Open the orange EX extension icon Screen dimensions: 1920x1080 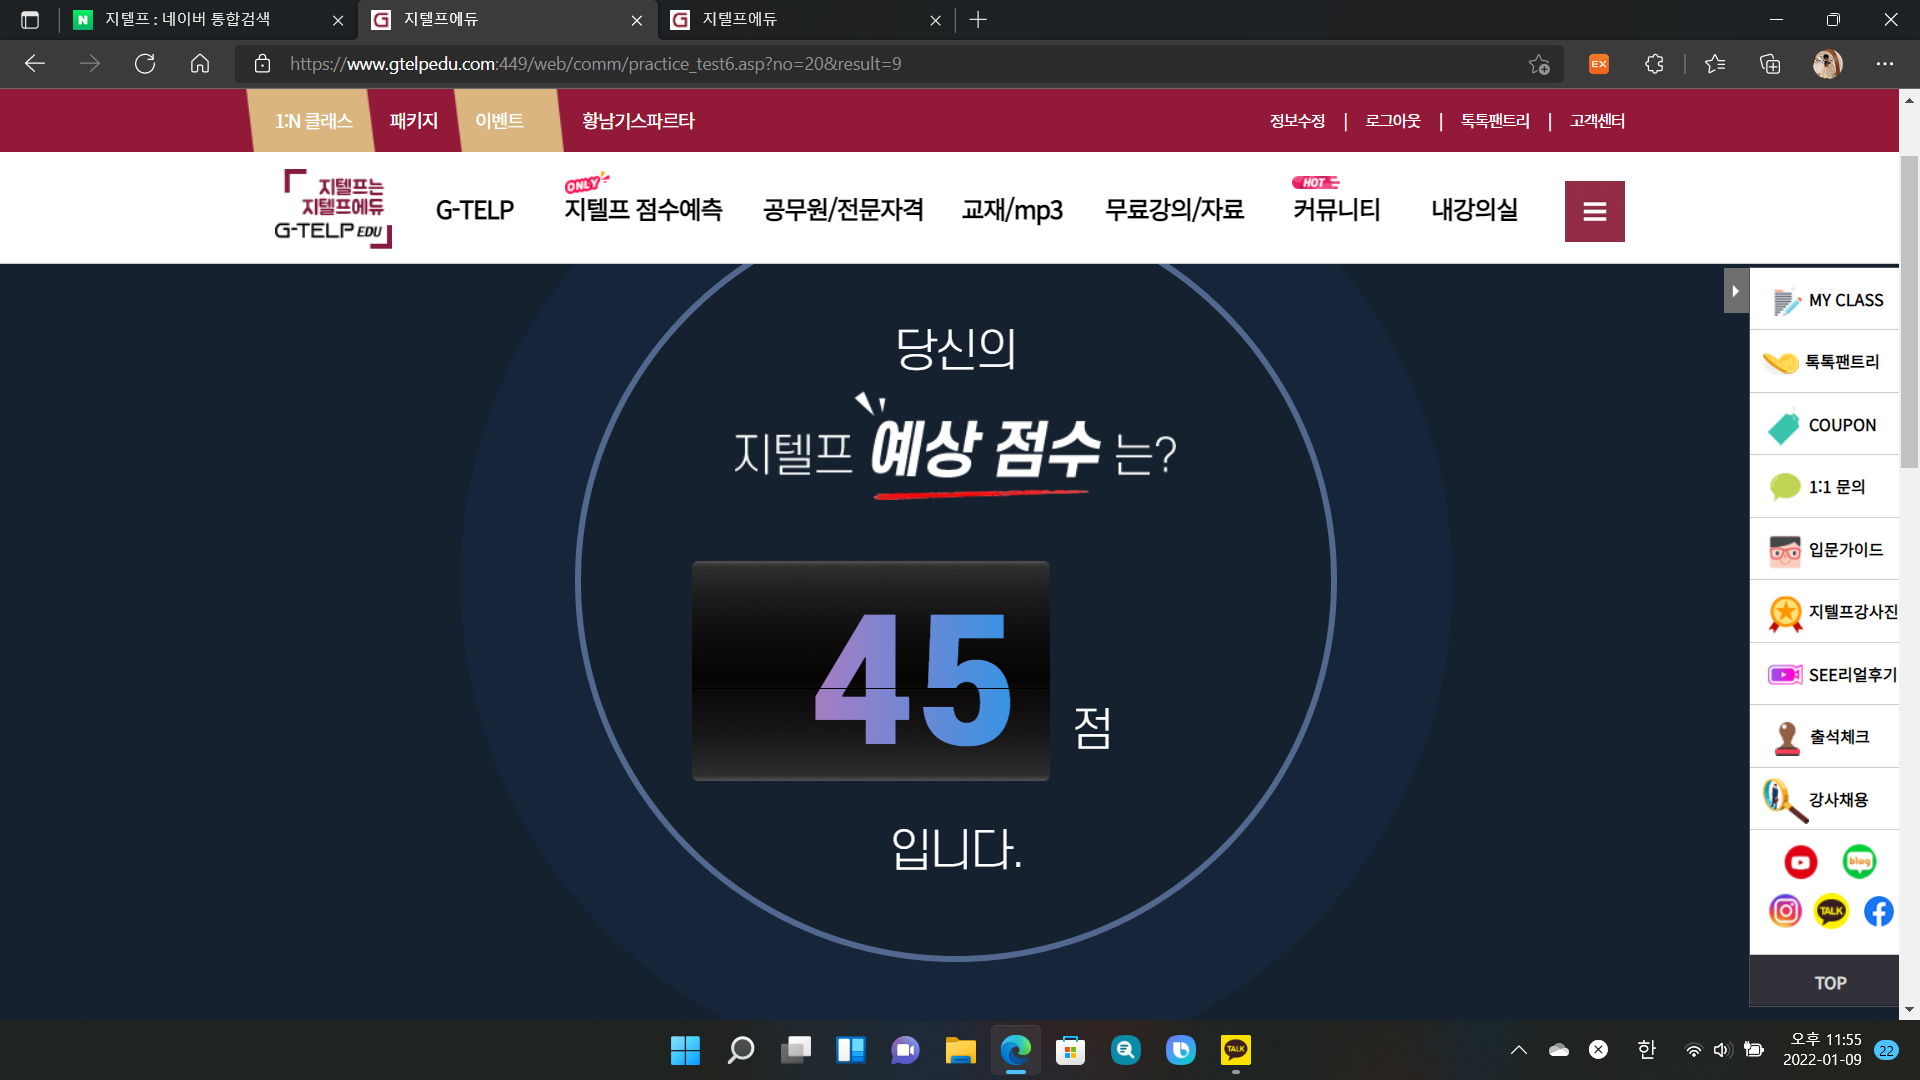click(1599, 64)
